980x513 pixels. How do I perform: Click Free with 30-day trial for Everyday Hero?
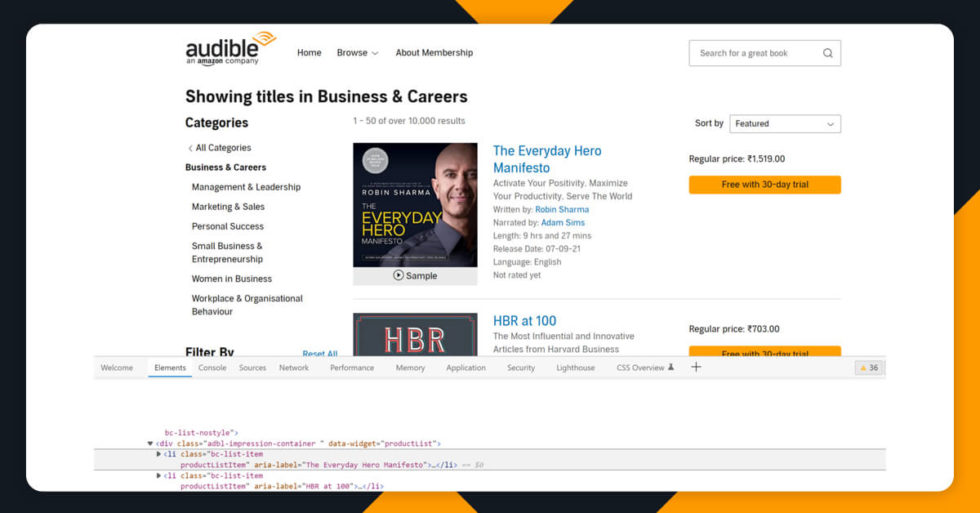coord(765,184)
